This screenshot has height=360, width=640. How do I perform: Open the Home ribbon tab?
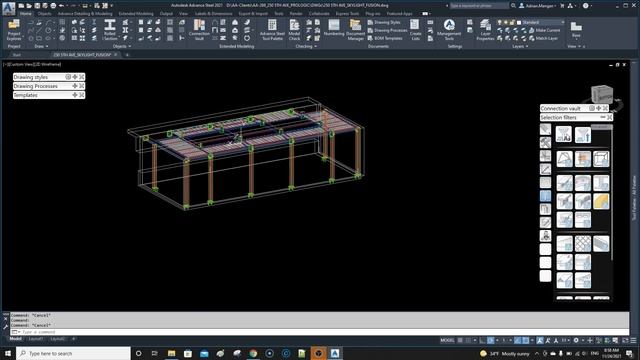(25, 13)
